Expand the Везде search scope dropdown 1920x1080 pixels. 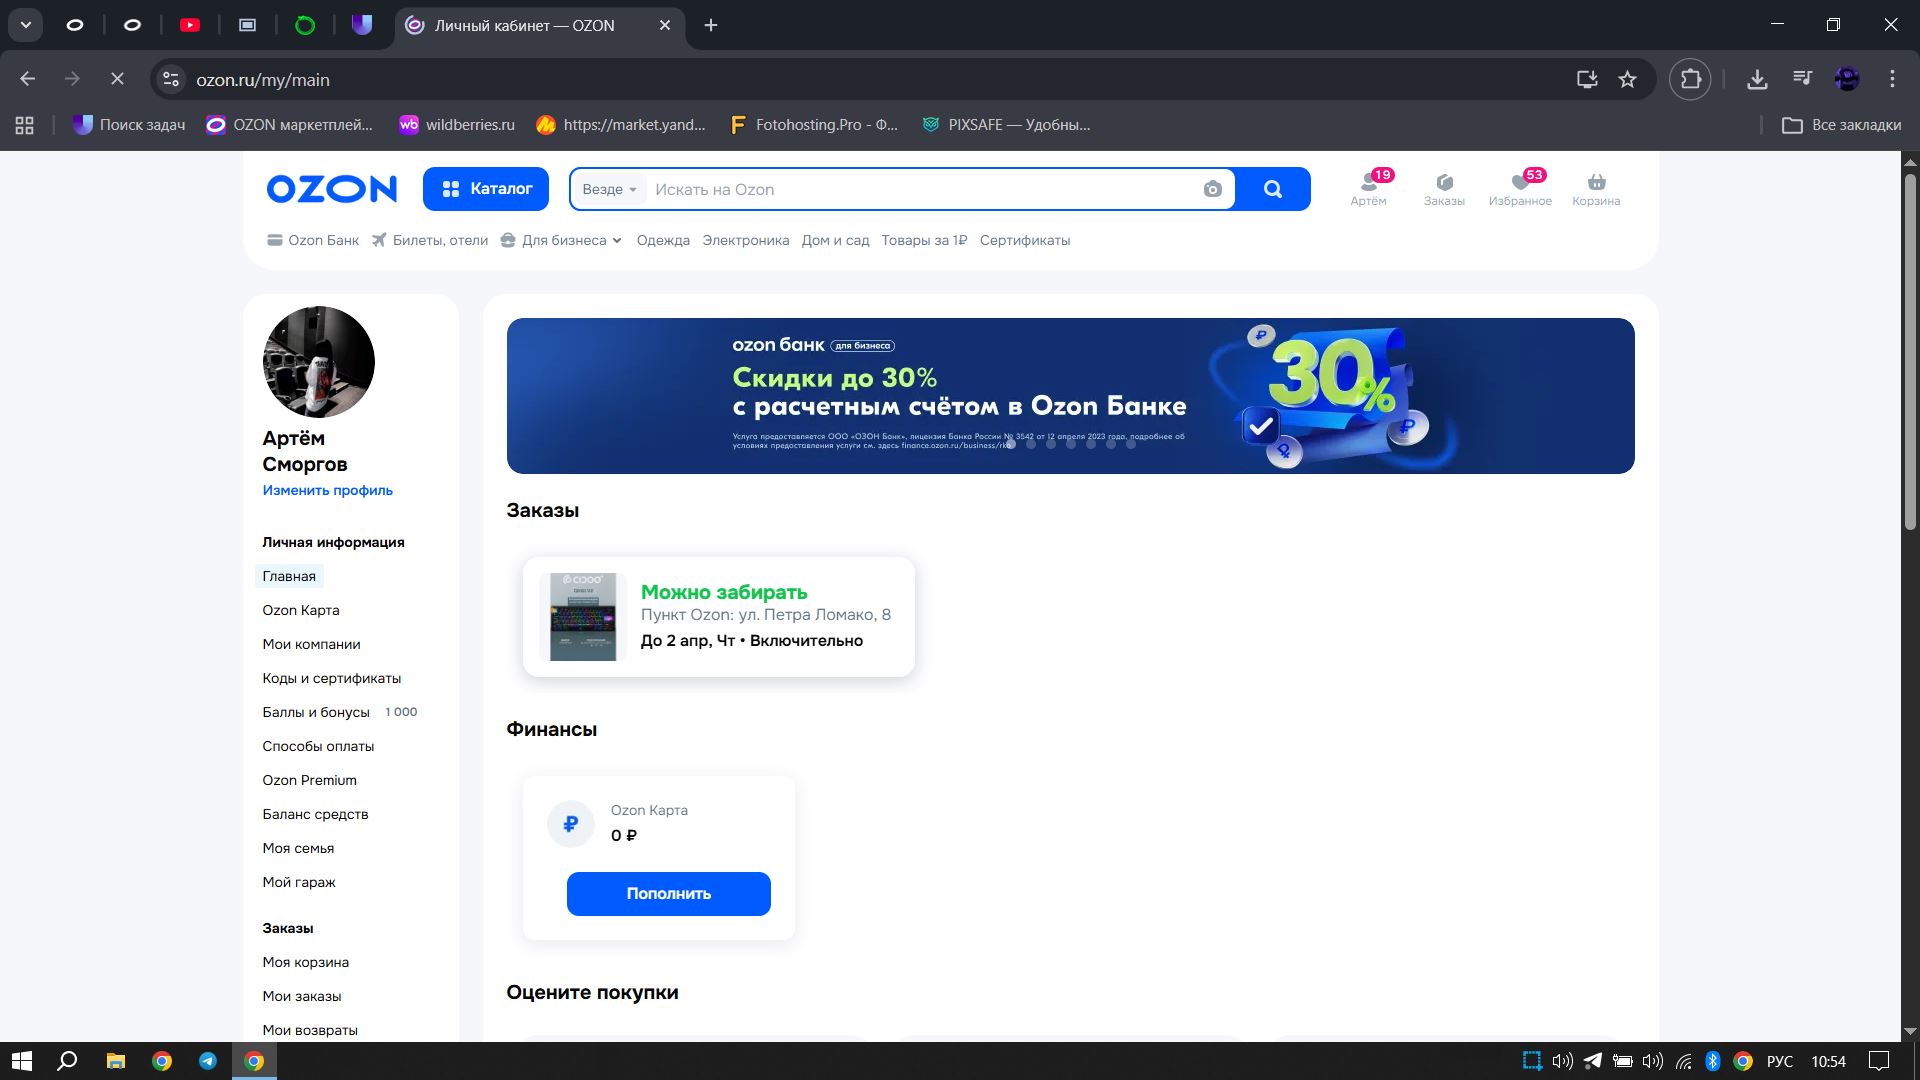pos(609,190)
